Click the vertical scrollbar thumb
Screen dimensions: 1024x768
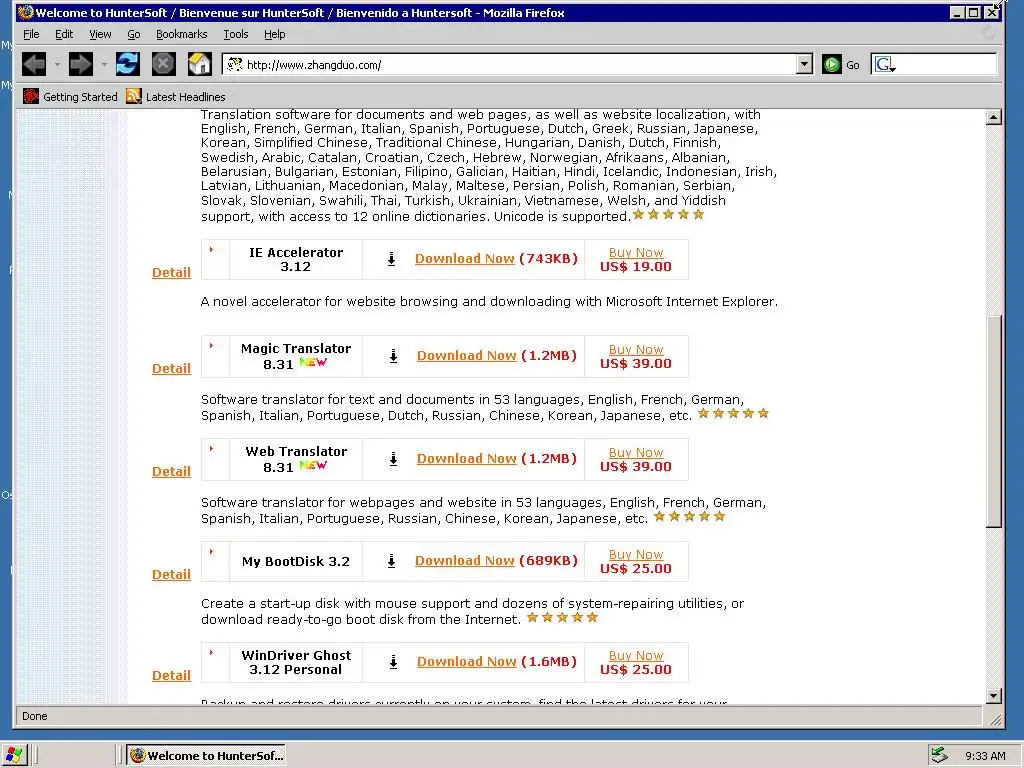tap(993, 421)
